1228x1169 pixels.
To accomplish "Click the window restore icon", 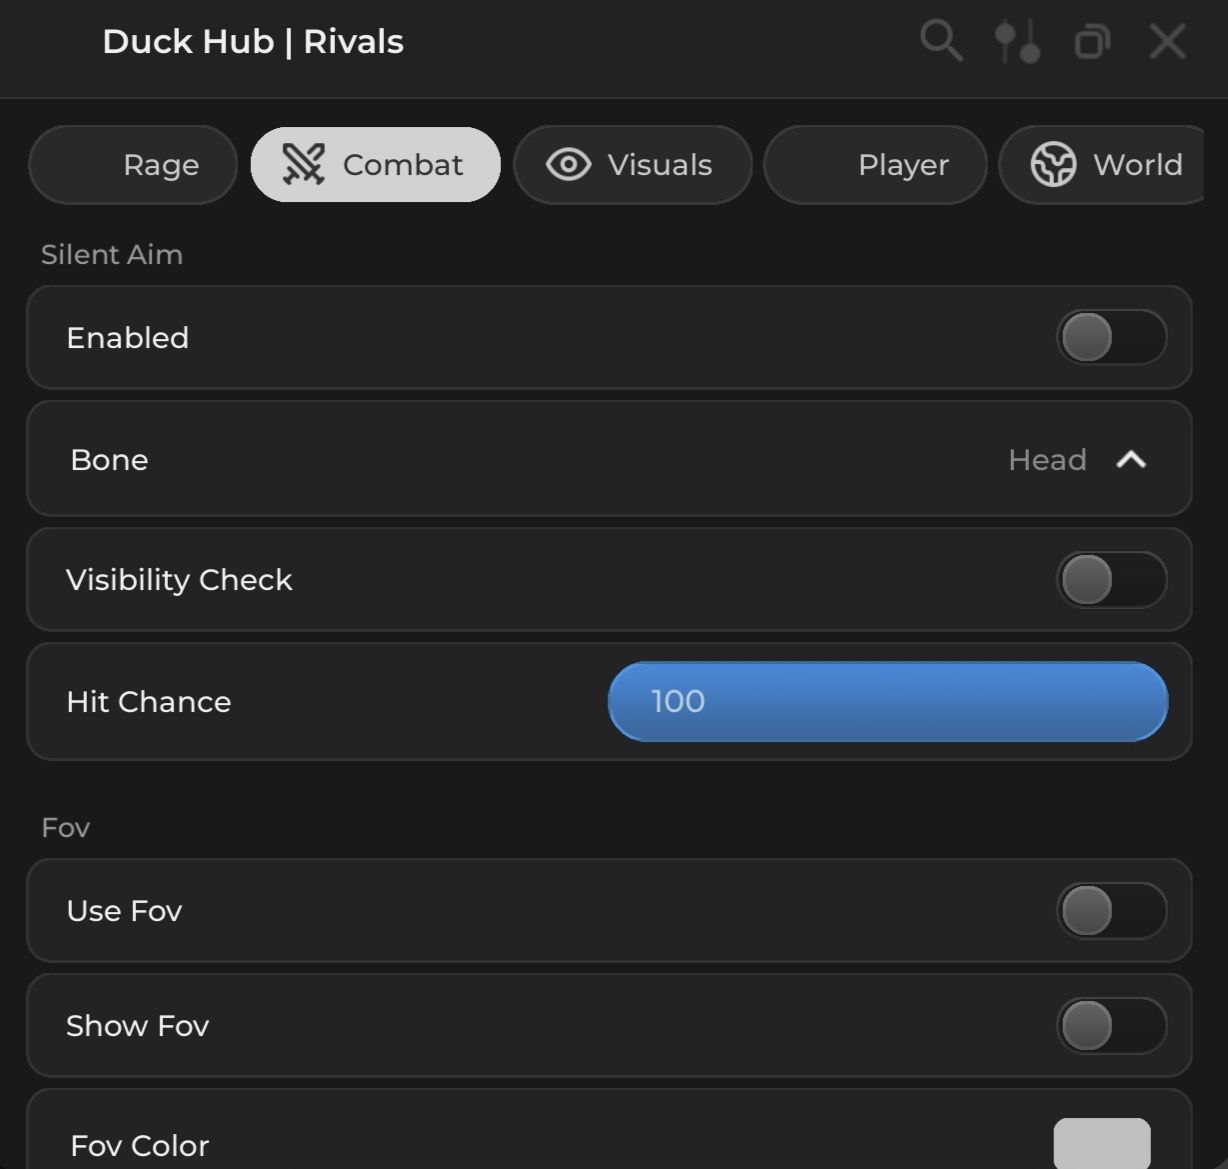I will (x=1092, y=42).
